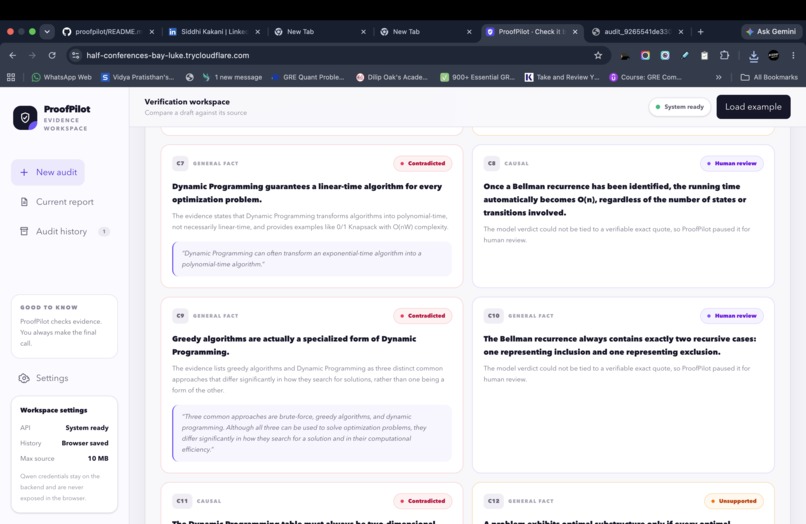Open Audit history in the sidebar

click(64, 231)
